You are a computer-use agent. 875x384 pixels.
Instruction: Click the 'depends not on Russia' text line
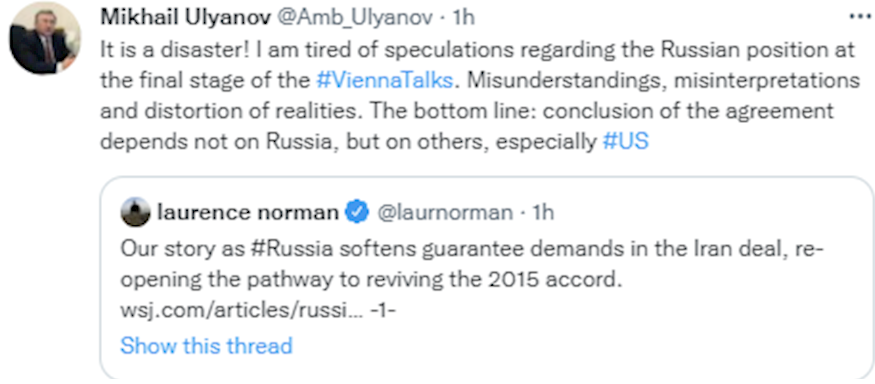tap(220, 142)
